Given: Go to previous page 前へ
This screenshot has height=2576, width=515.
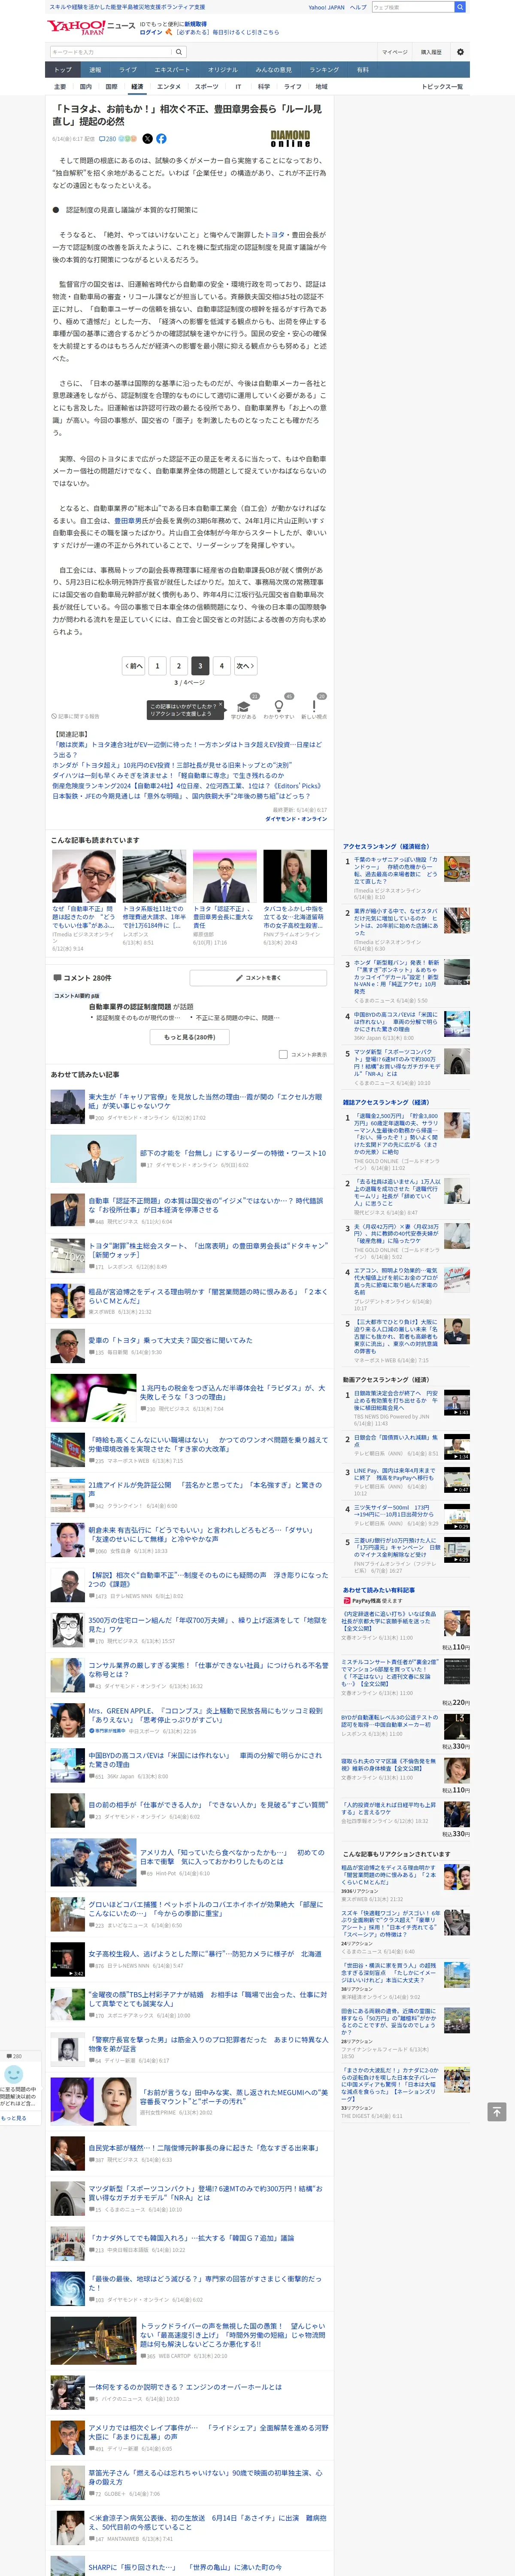Looking at the screenshot, I should click(x=134, y=665).
